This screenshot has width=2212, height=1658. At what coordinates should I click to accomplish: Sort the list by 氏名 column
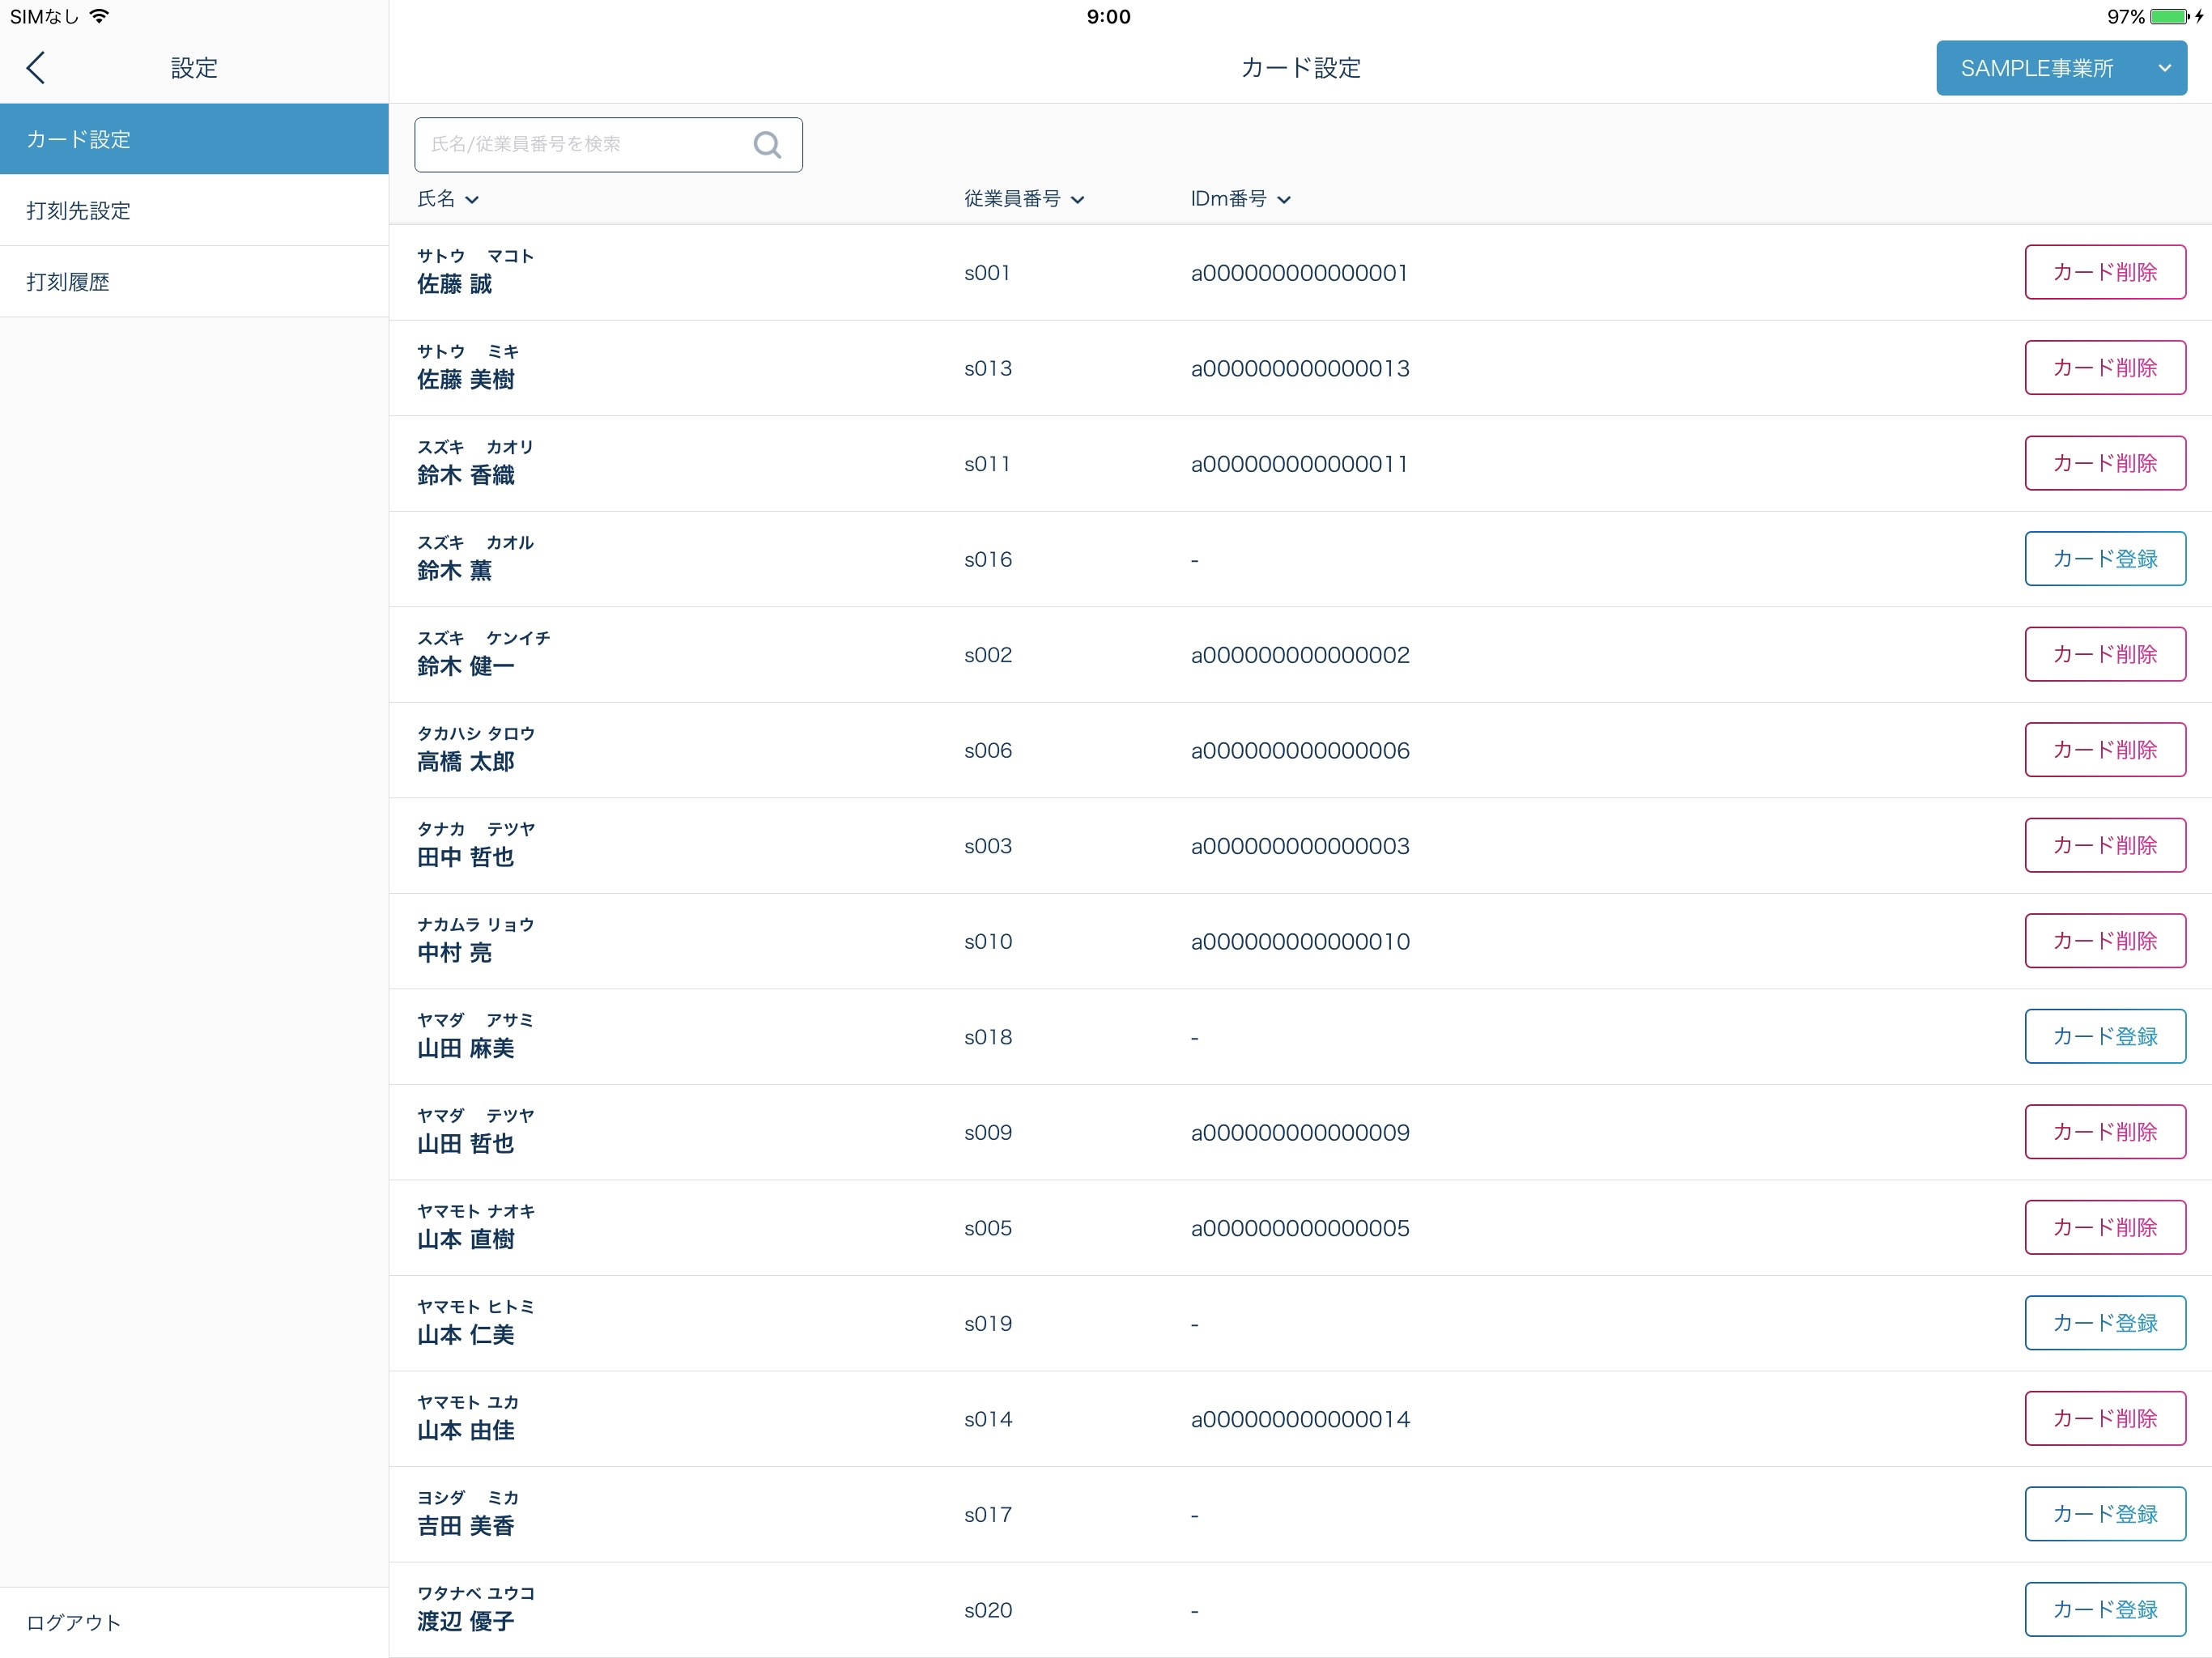coord(447,199)
